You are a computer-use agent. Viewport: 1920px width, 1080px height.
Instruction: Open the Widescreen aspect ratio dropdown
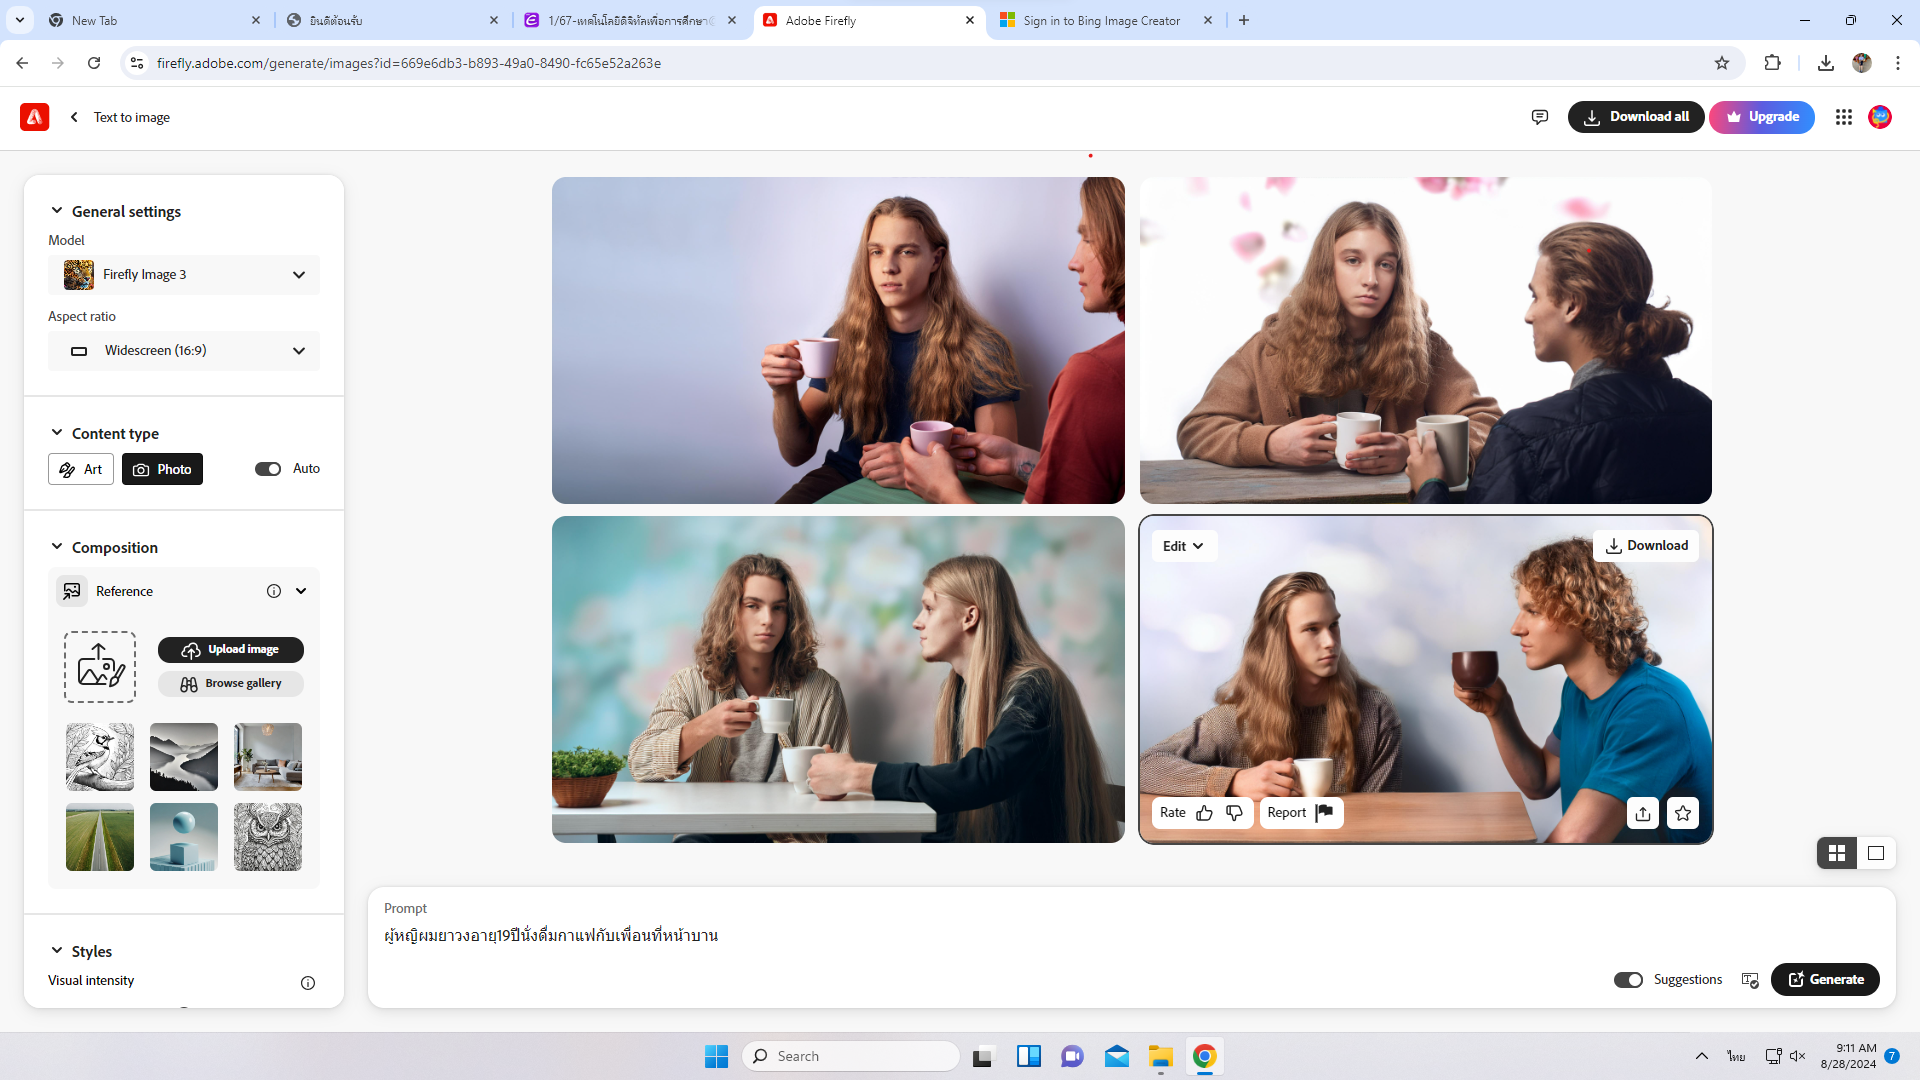pyautogui.click(x=184, y=351)
